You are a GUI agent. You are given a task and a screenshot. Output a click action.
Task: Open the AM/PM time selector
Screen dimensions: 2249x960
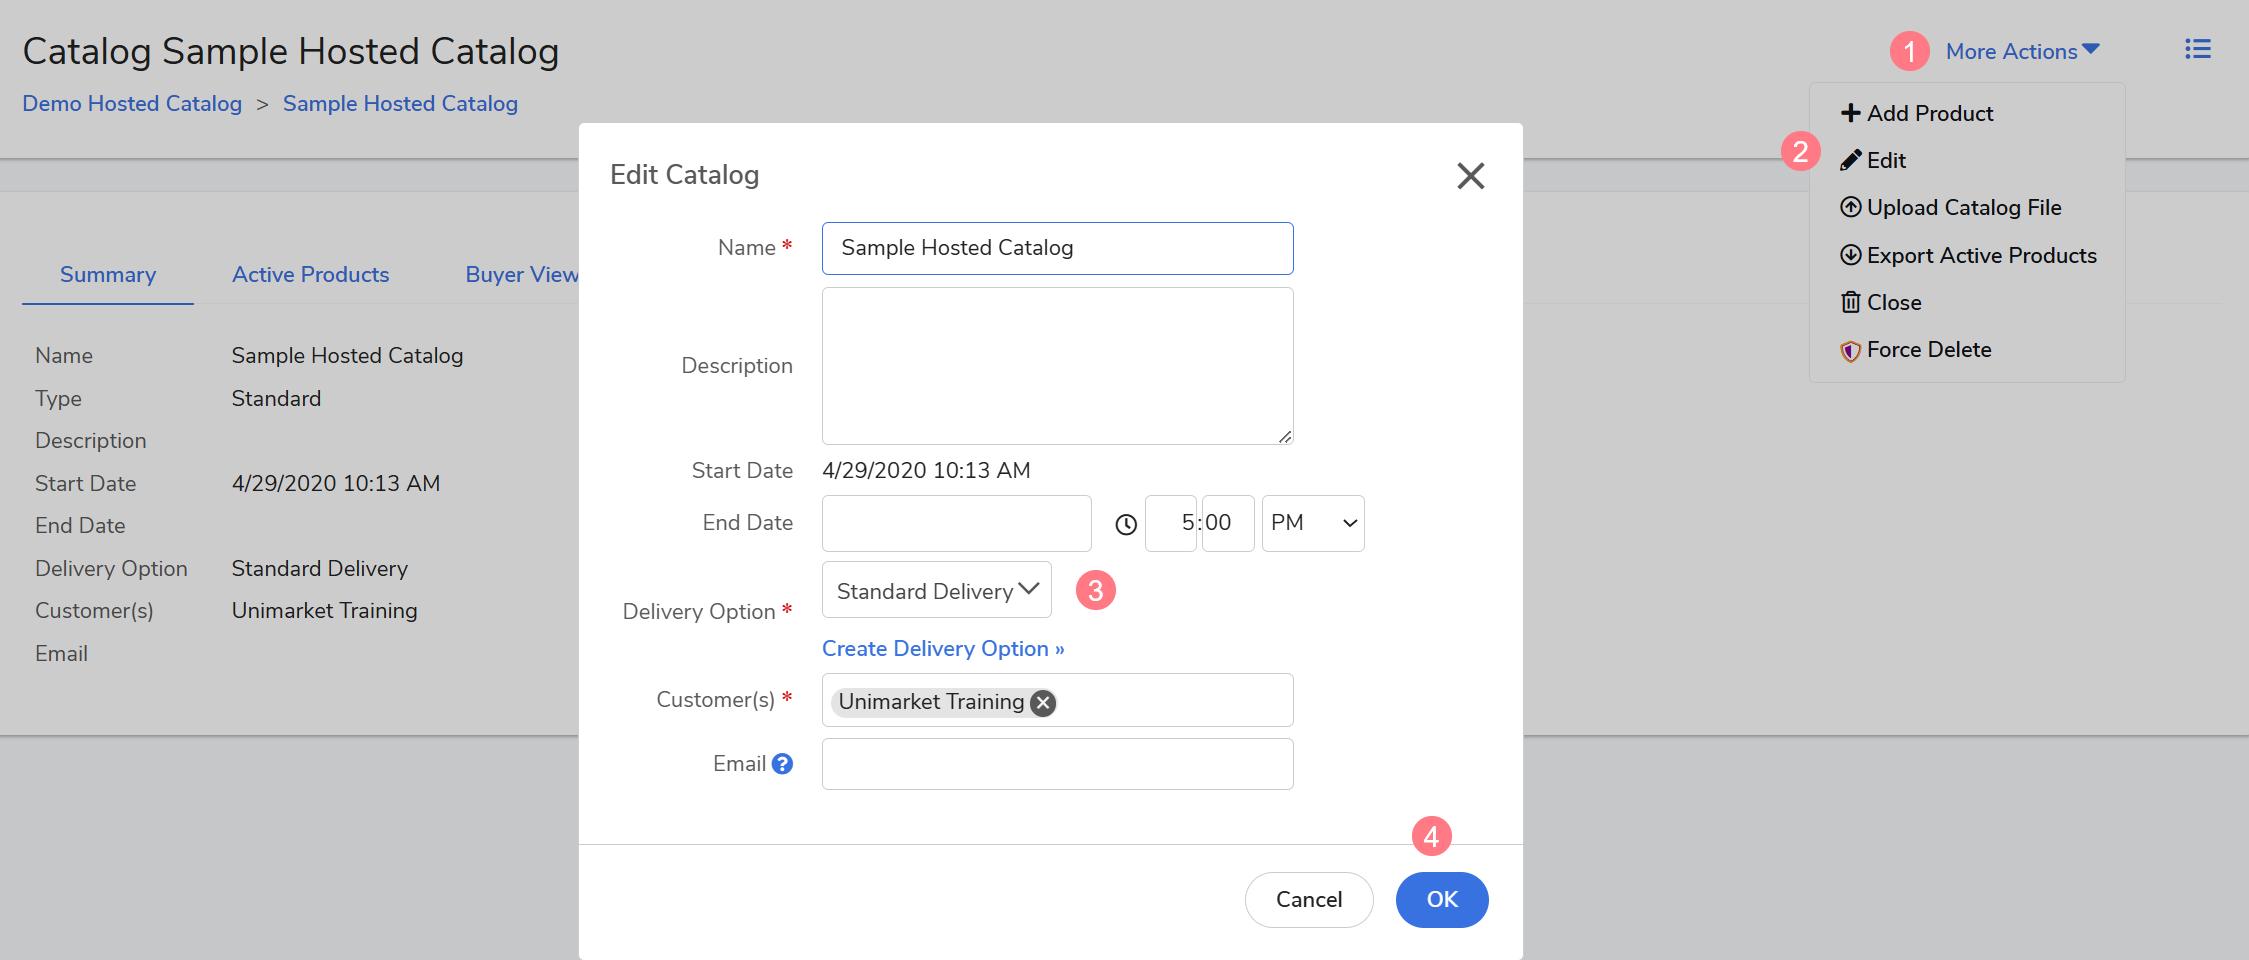tap(1312, 523)
